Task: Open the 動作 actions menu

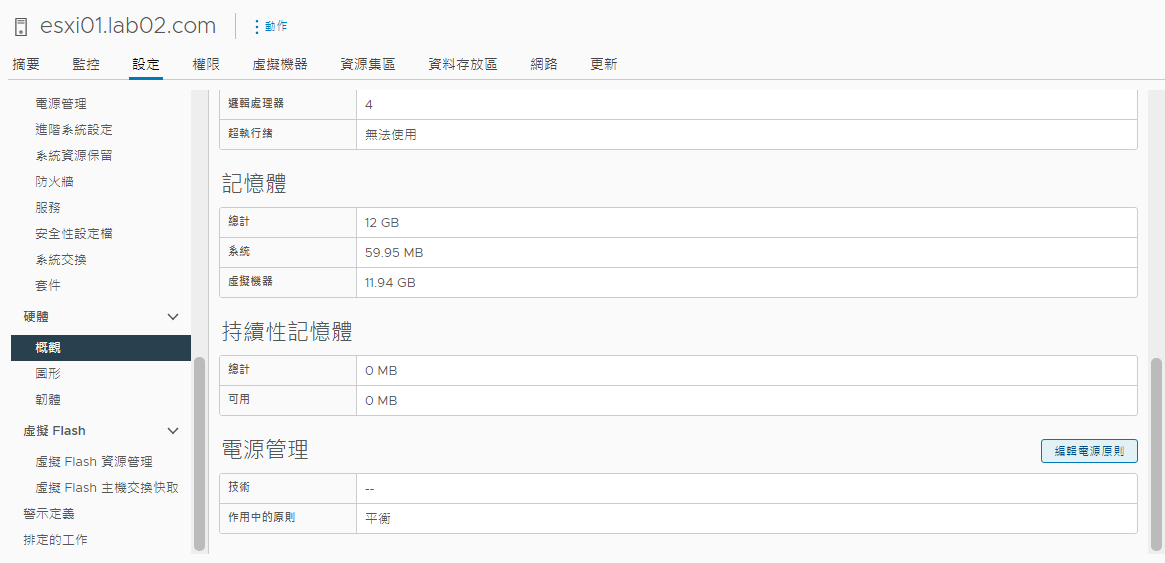Action: 270,26
